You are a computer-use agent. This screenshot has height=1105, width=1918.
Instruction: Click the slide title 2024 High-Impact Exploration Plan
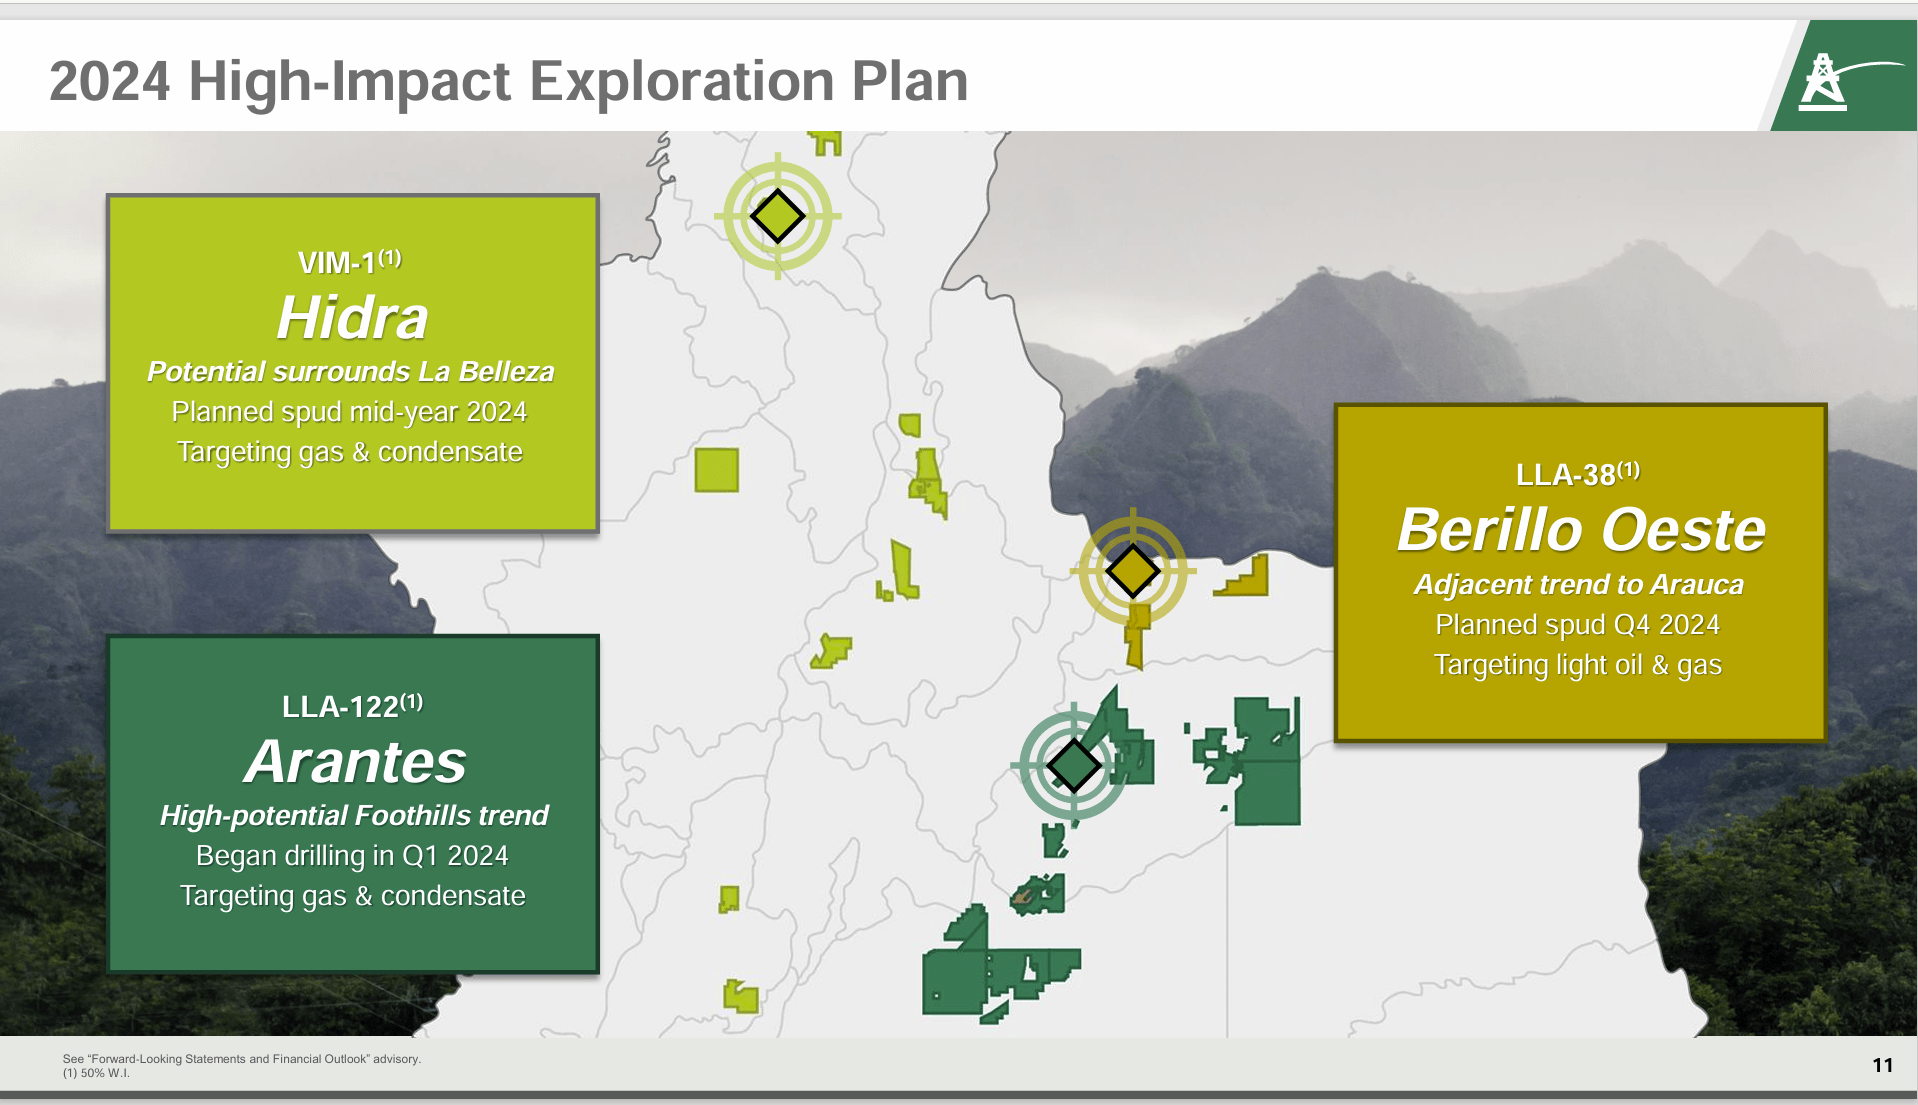(510, 82)
